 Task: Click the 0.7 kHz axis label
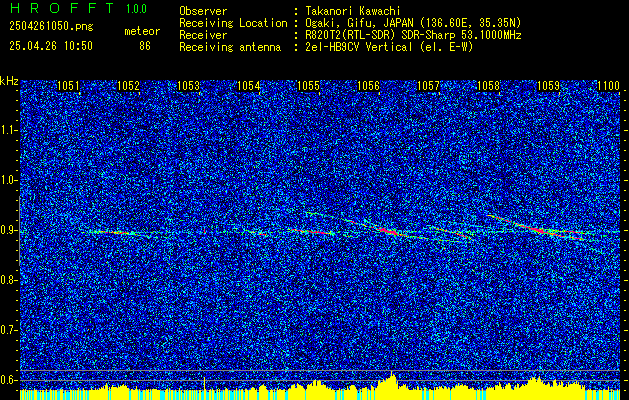8,330
